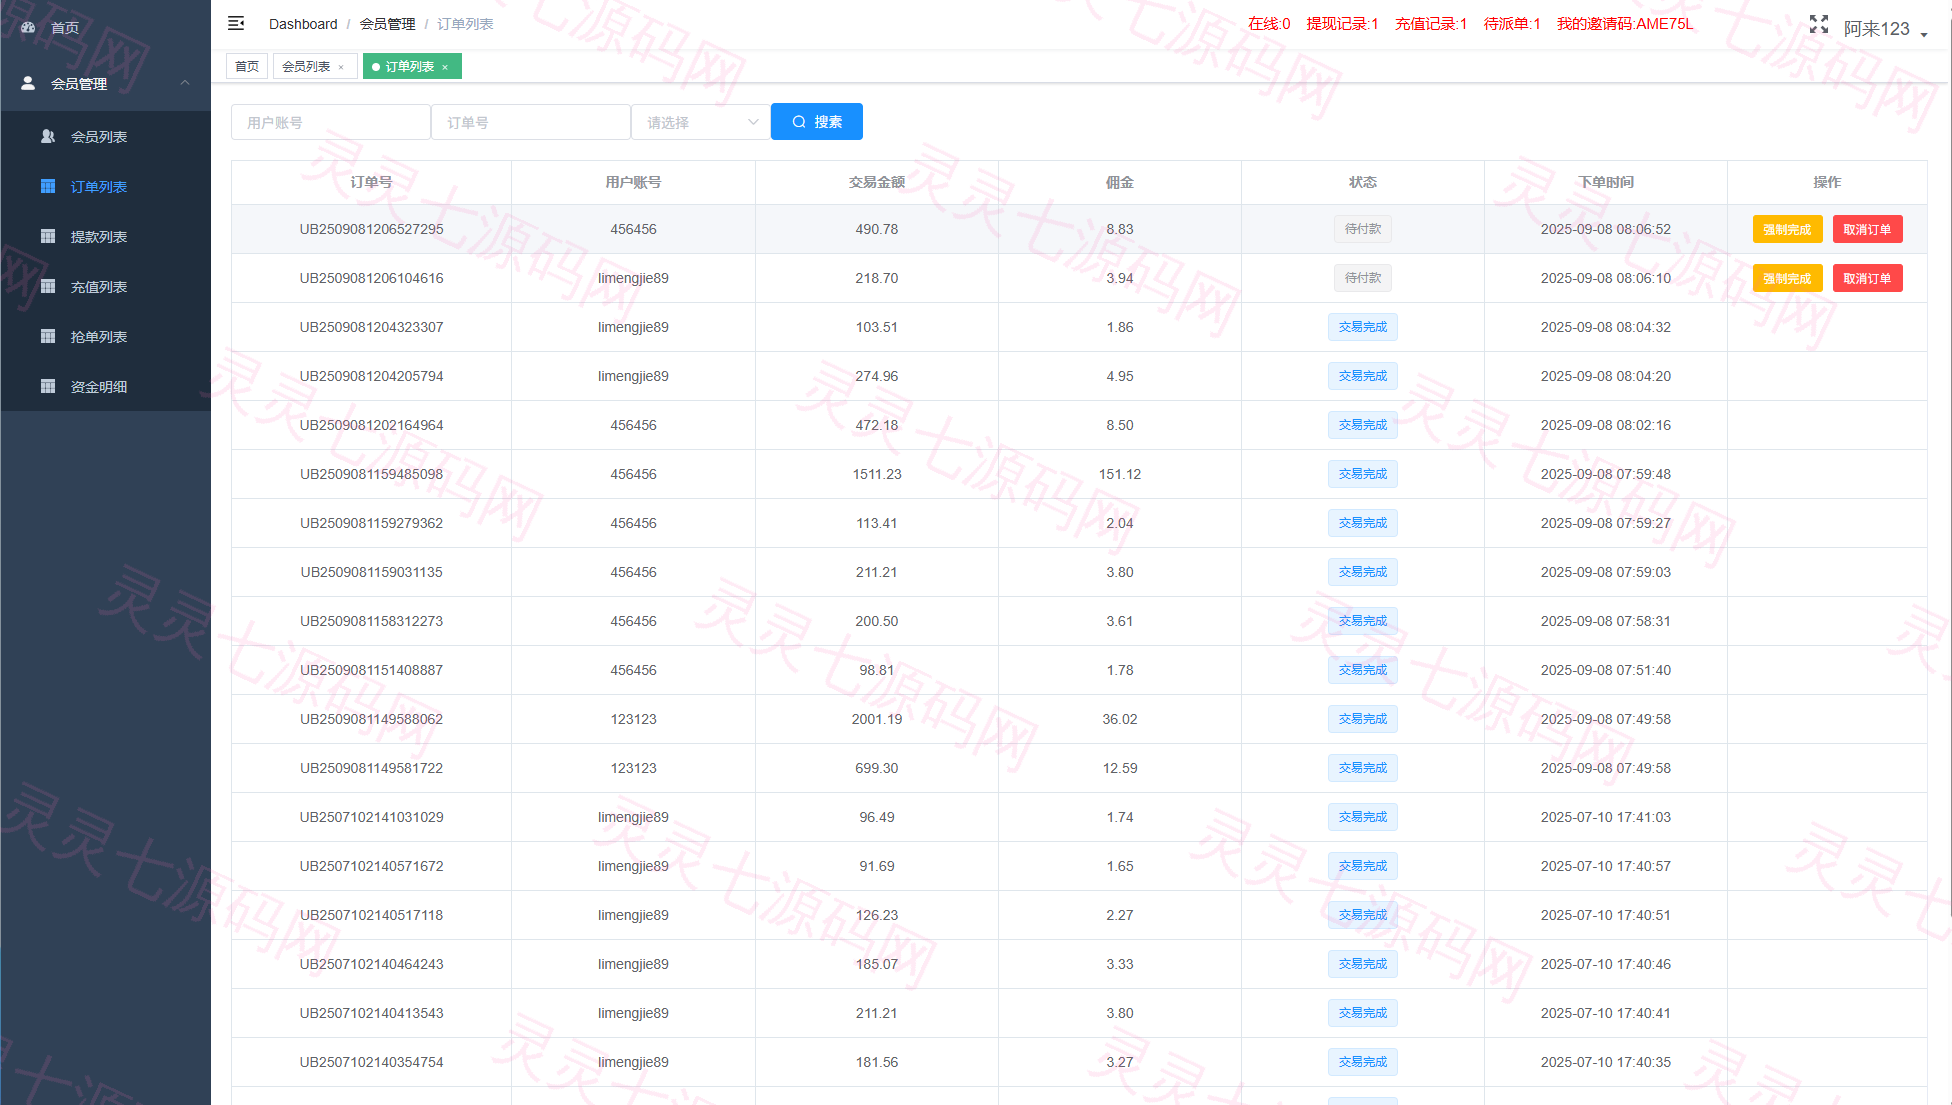The image size is (1952, 1105).
Task: Cancel order UB2509081206104616
Action: pos(1867,278)
